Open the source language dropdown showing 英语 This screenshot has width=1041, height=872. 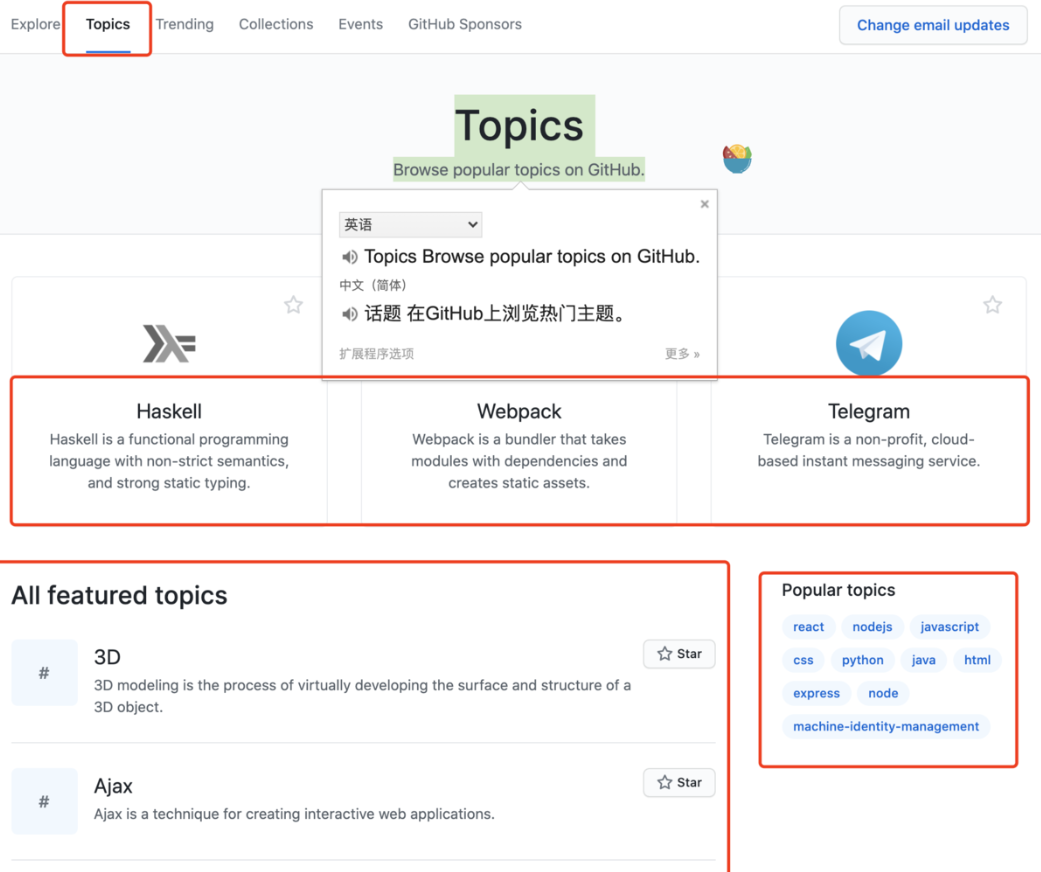(x=410, y=224)
